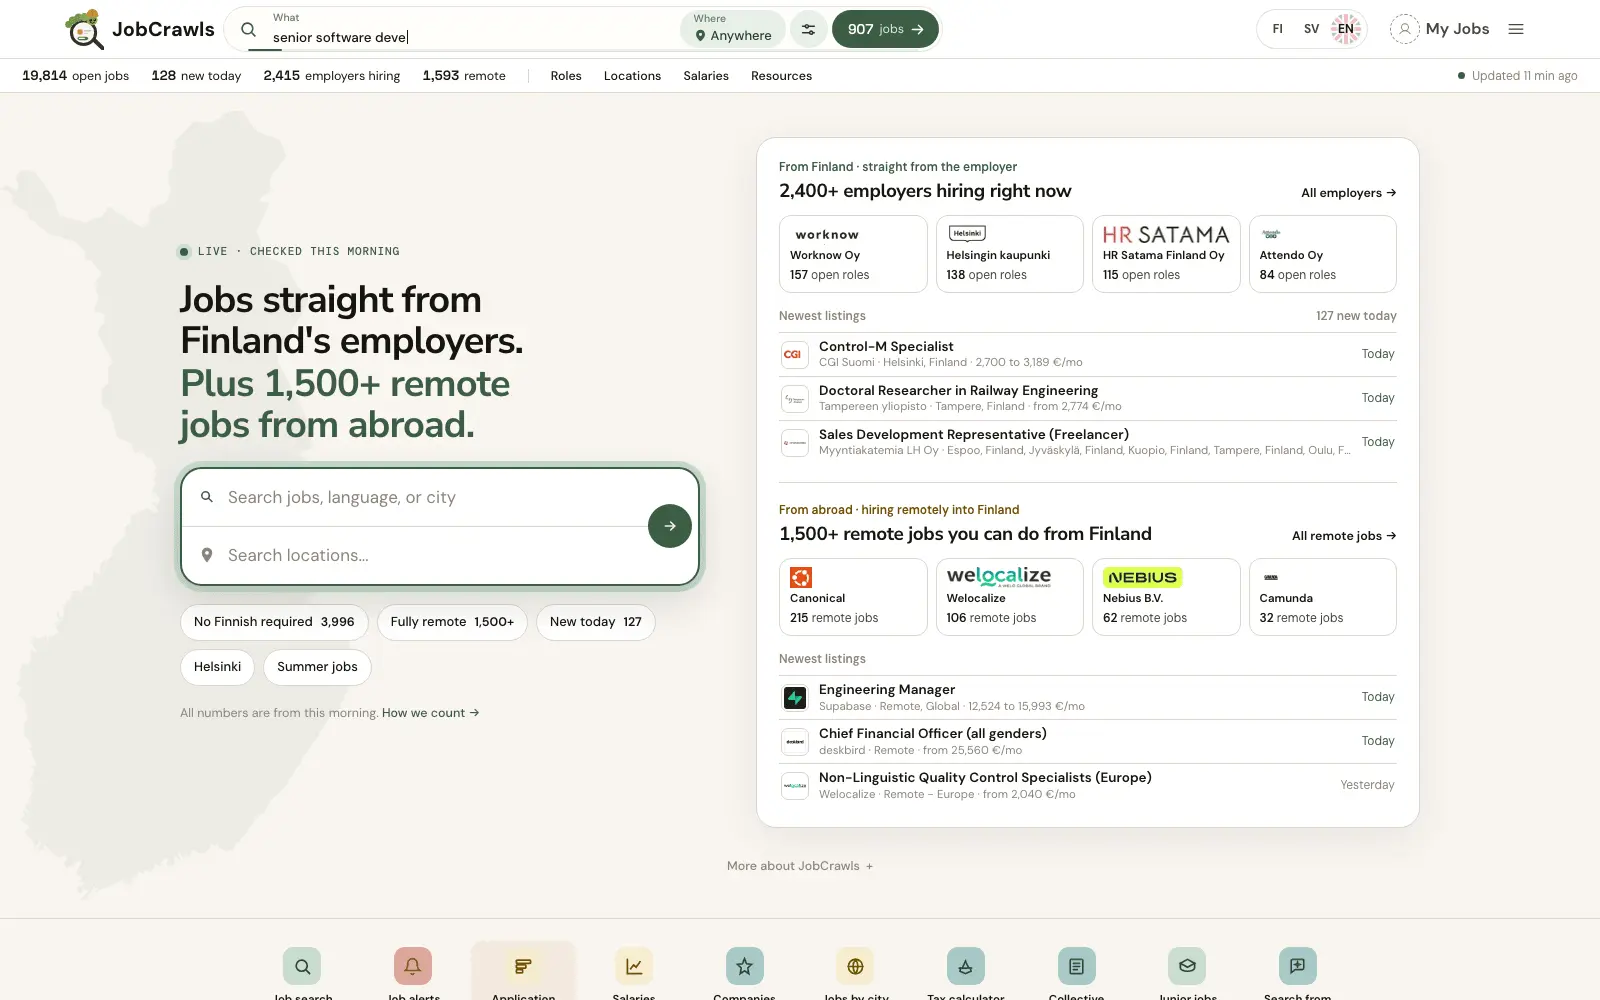Click the Application tracker icon tile
Viewport: 1600px width, 1000px height.
point(523,966)
